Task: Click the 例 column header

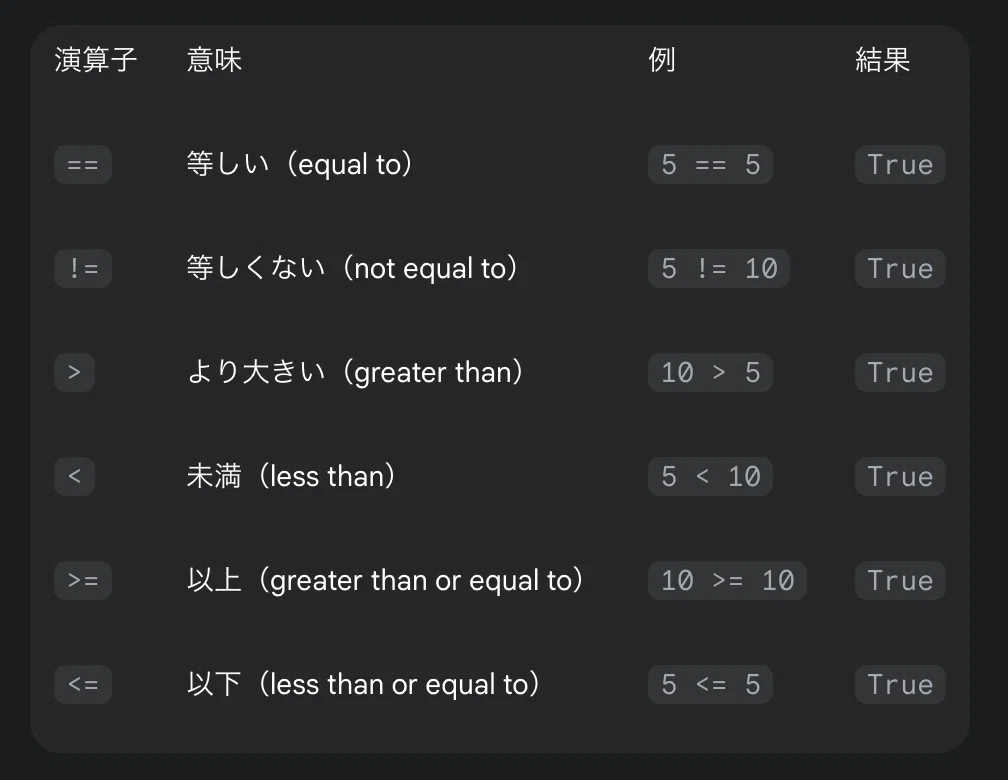Action: click(x=662, y=60)
